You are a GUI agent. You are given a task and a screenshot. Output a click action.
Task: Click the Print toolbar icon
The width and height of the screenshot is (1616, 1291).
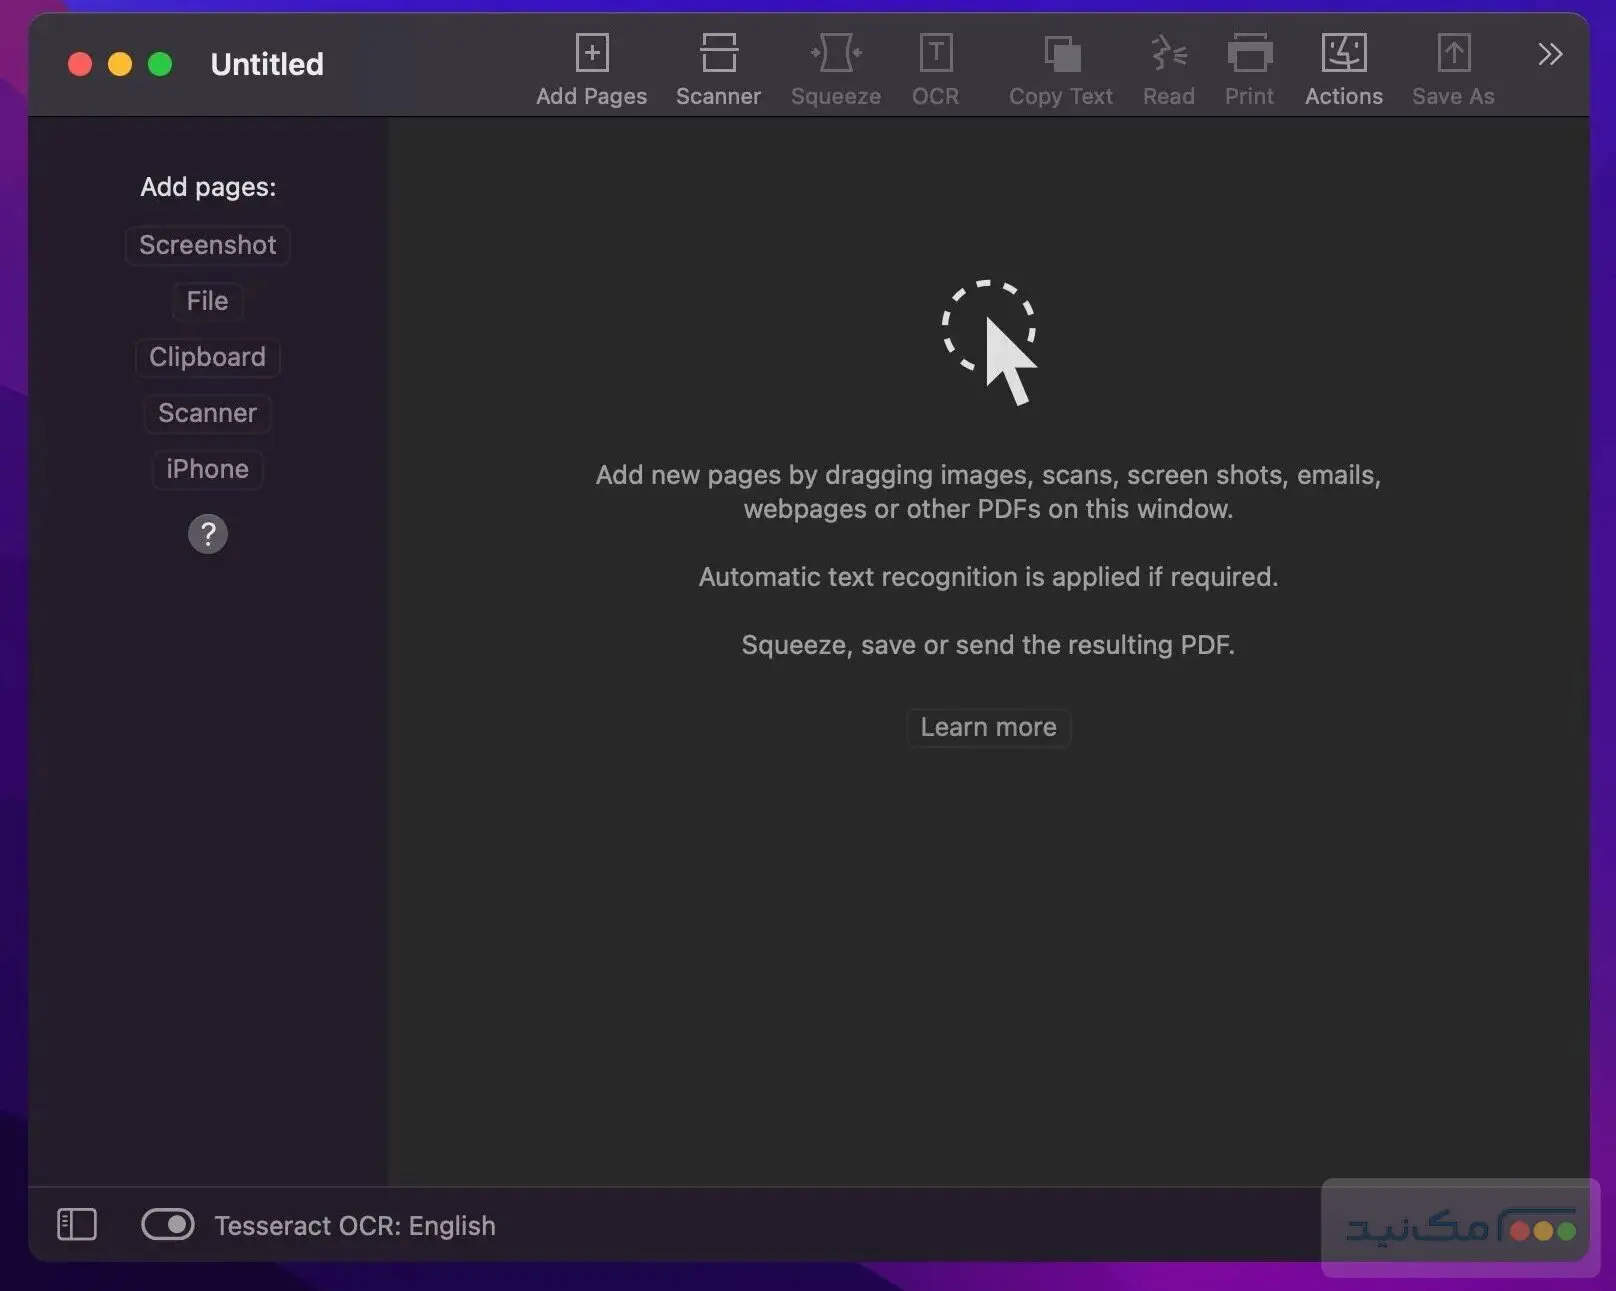1249,53
